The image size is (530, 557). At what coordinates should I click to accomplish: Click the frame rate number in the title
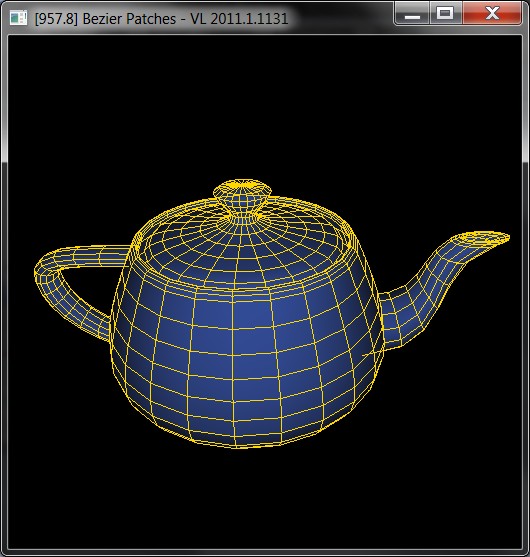click(56, 18)
